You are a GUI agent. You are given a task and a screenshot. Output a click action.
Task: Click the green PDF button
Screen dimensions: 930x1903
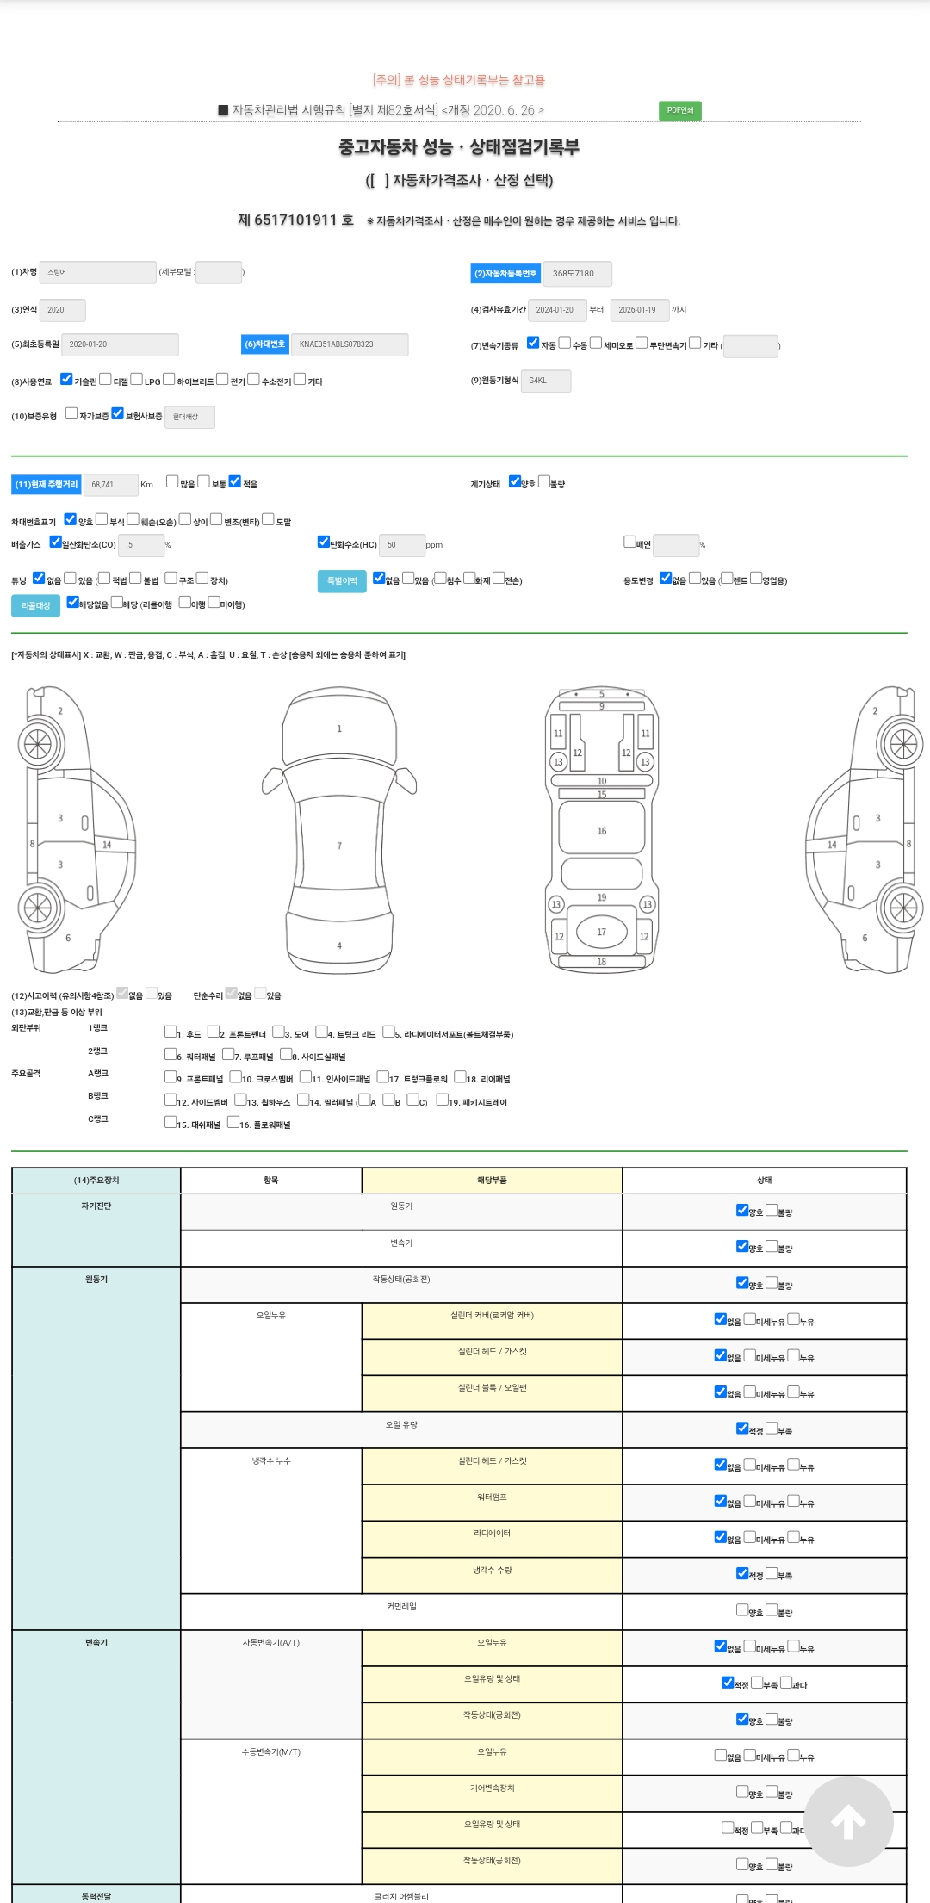pyautogui.click(x=680, y=110)
